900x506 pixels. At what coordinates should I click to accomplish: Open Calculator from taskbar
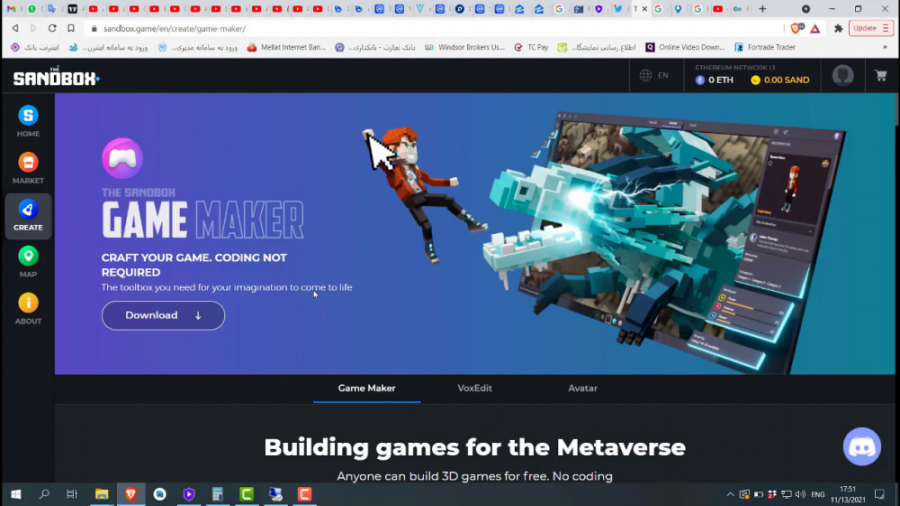pos(218,494)
